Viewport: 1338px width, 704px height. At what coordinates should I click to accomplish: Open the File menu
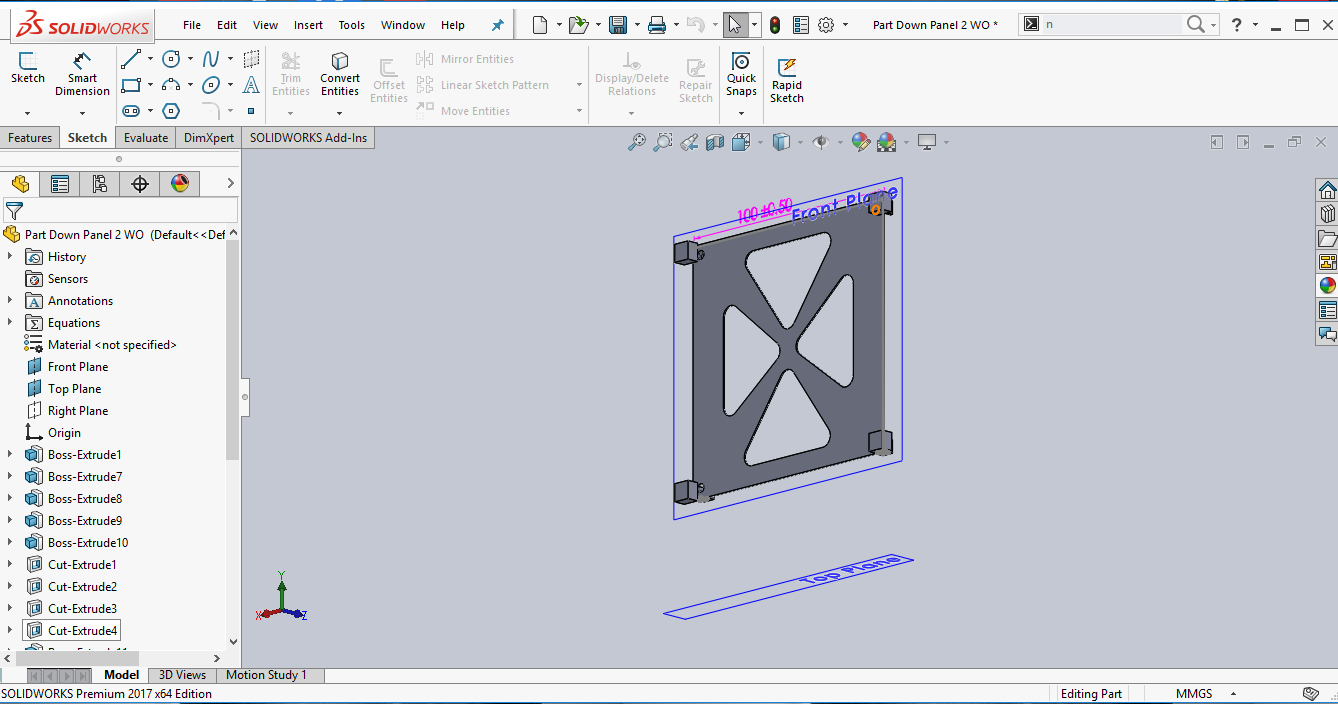(x=192, y=25)
